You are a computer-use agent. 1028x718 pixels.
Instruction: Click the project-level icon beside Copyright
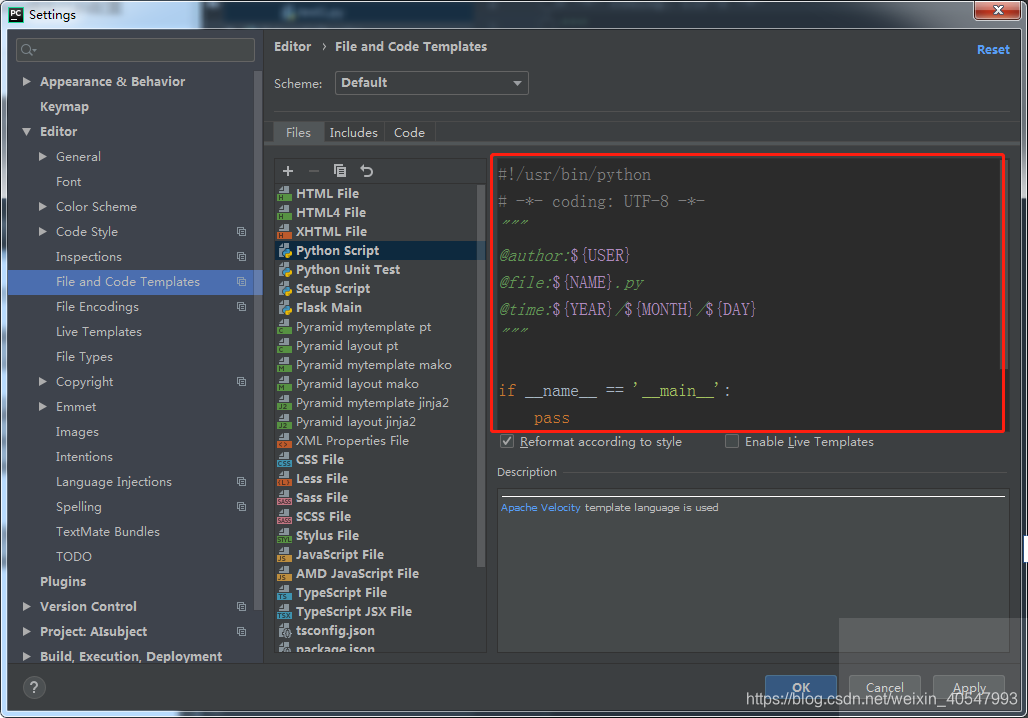point(241,382)
